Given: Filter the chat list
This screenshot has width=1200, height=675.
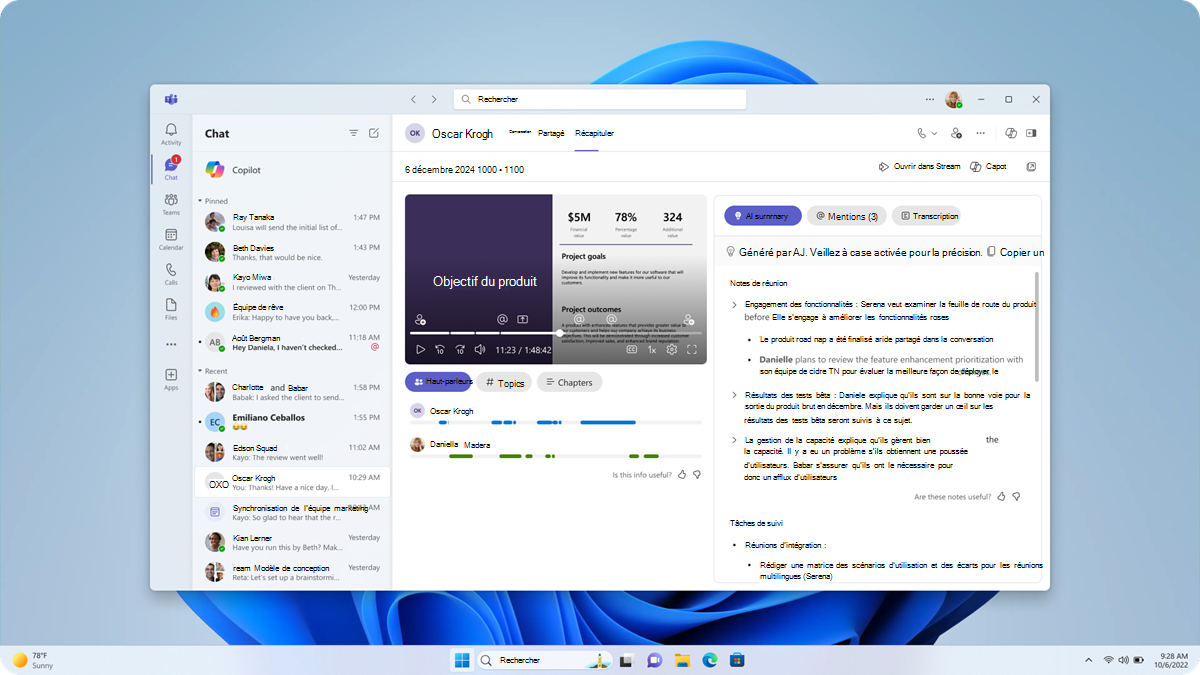Looking at the screenshot, I should pyautogui.click(x=353, y=133).
